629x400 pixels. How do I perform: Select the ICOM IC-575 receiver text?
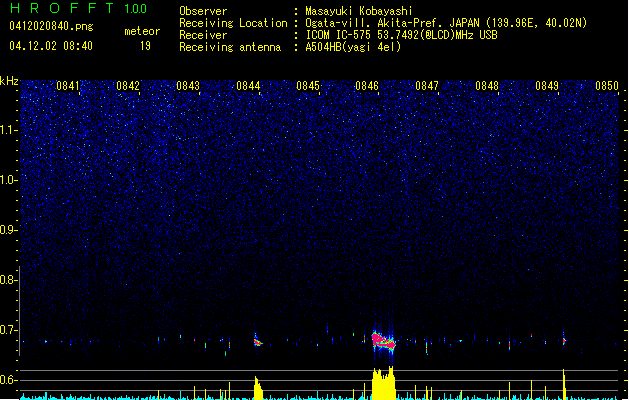401,35
